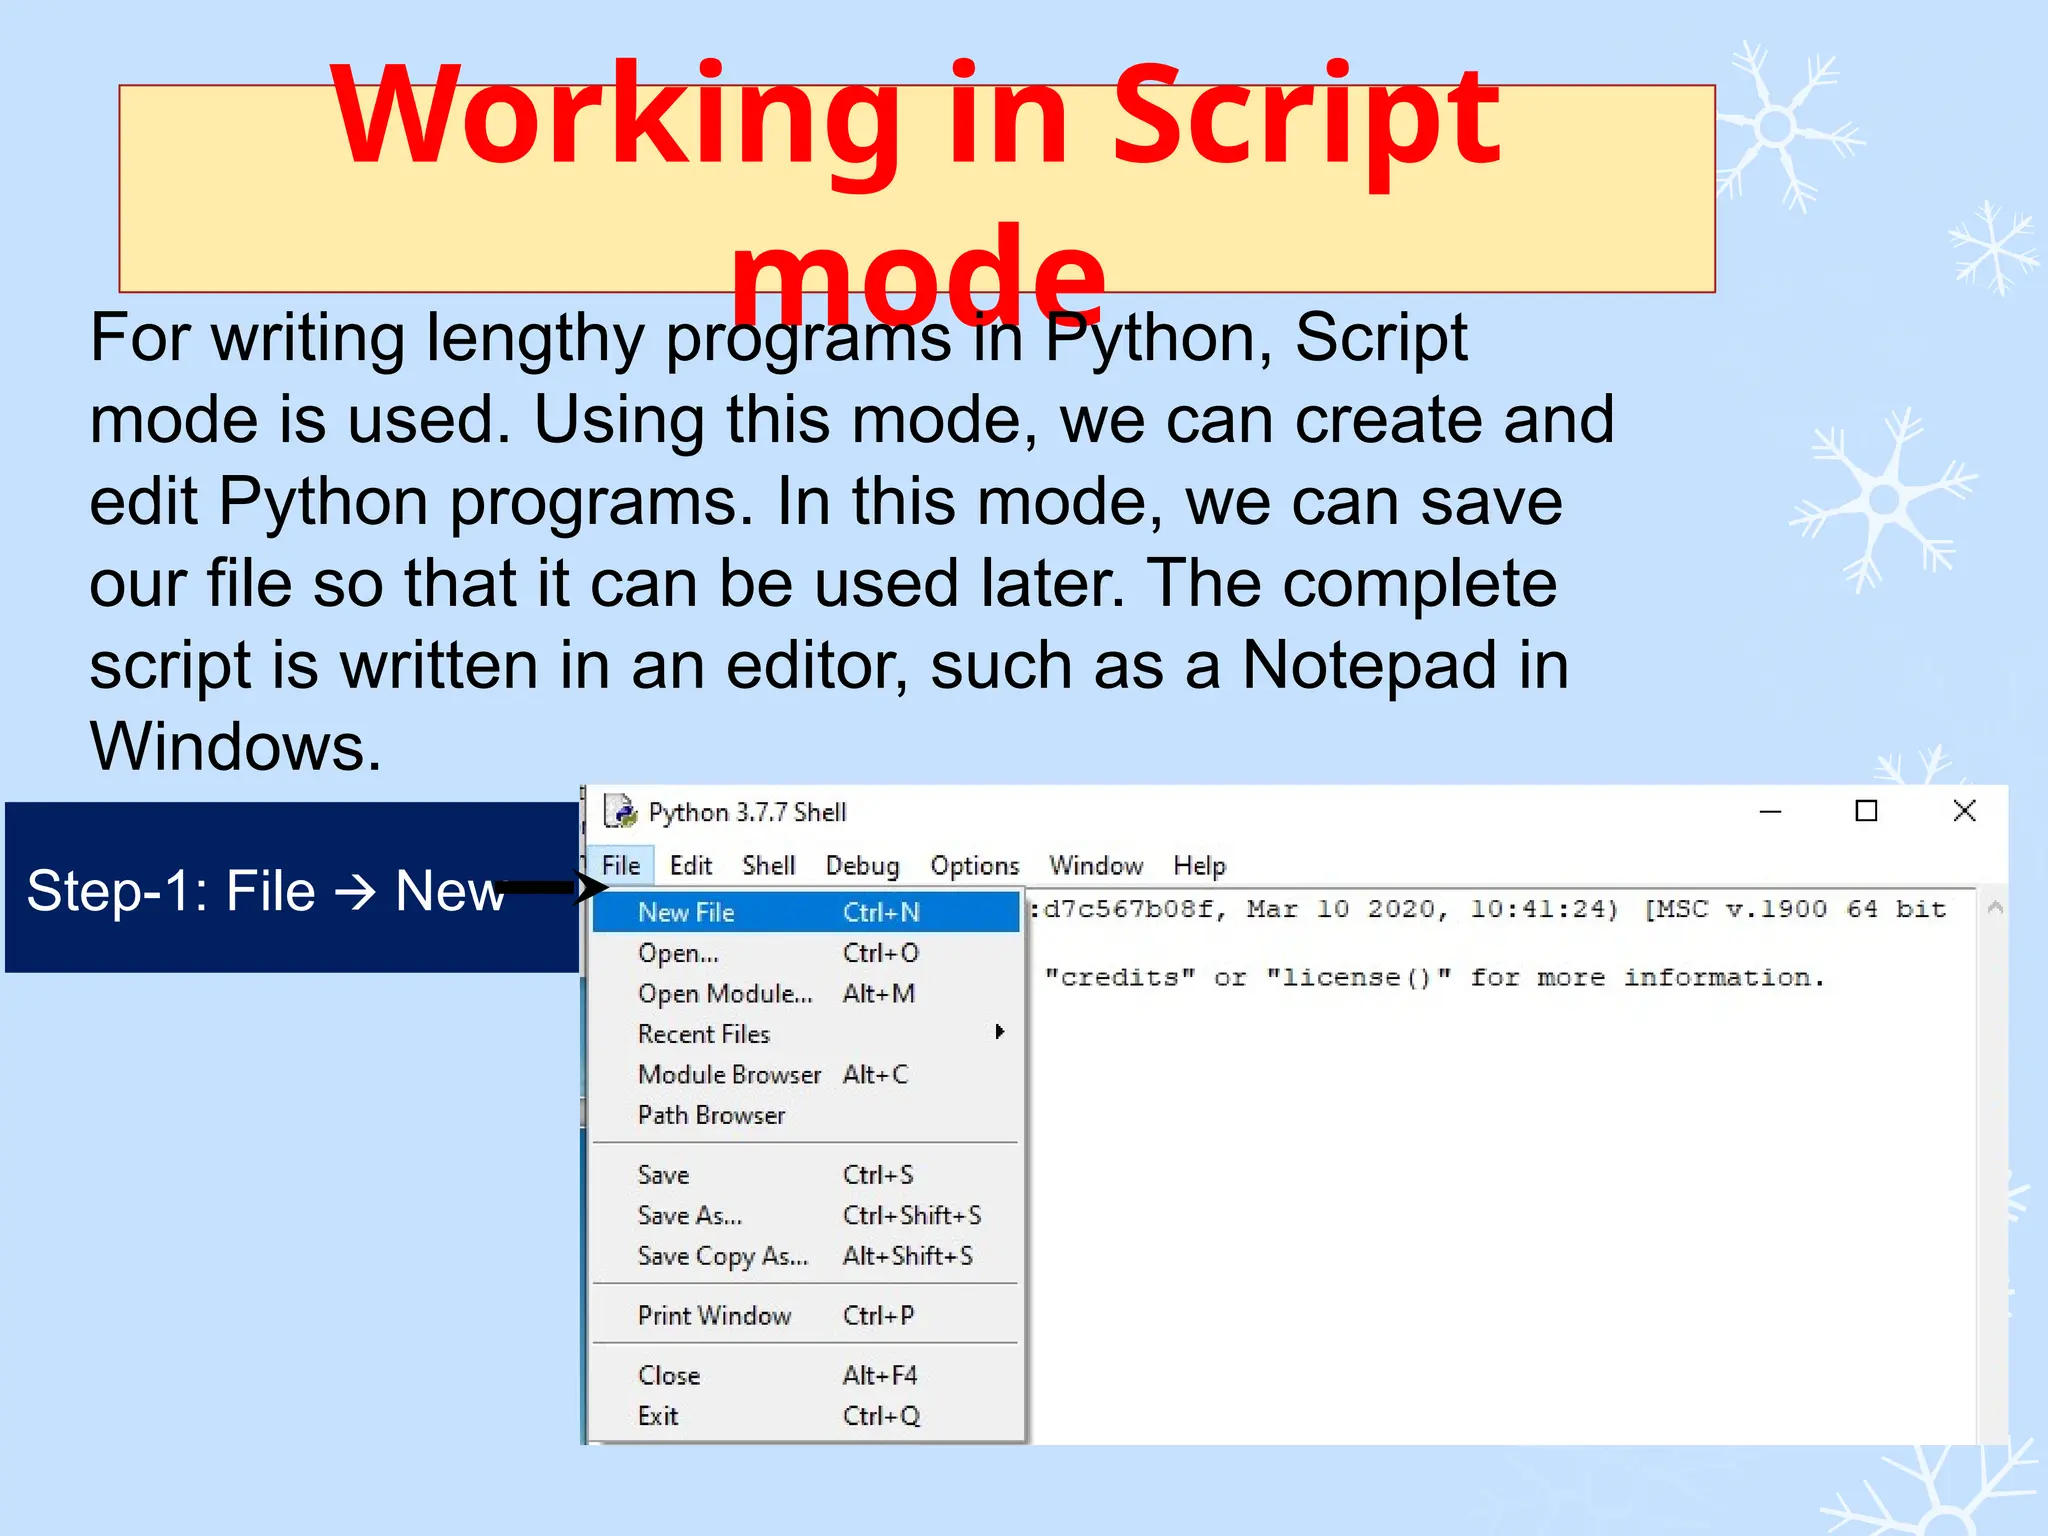Select Close in File menu

click(x=806, y=1375)
